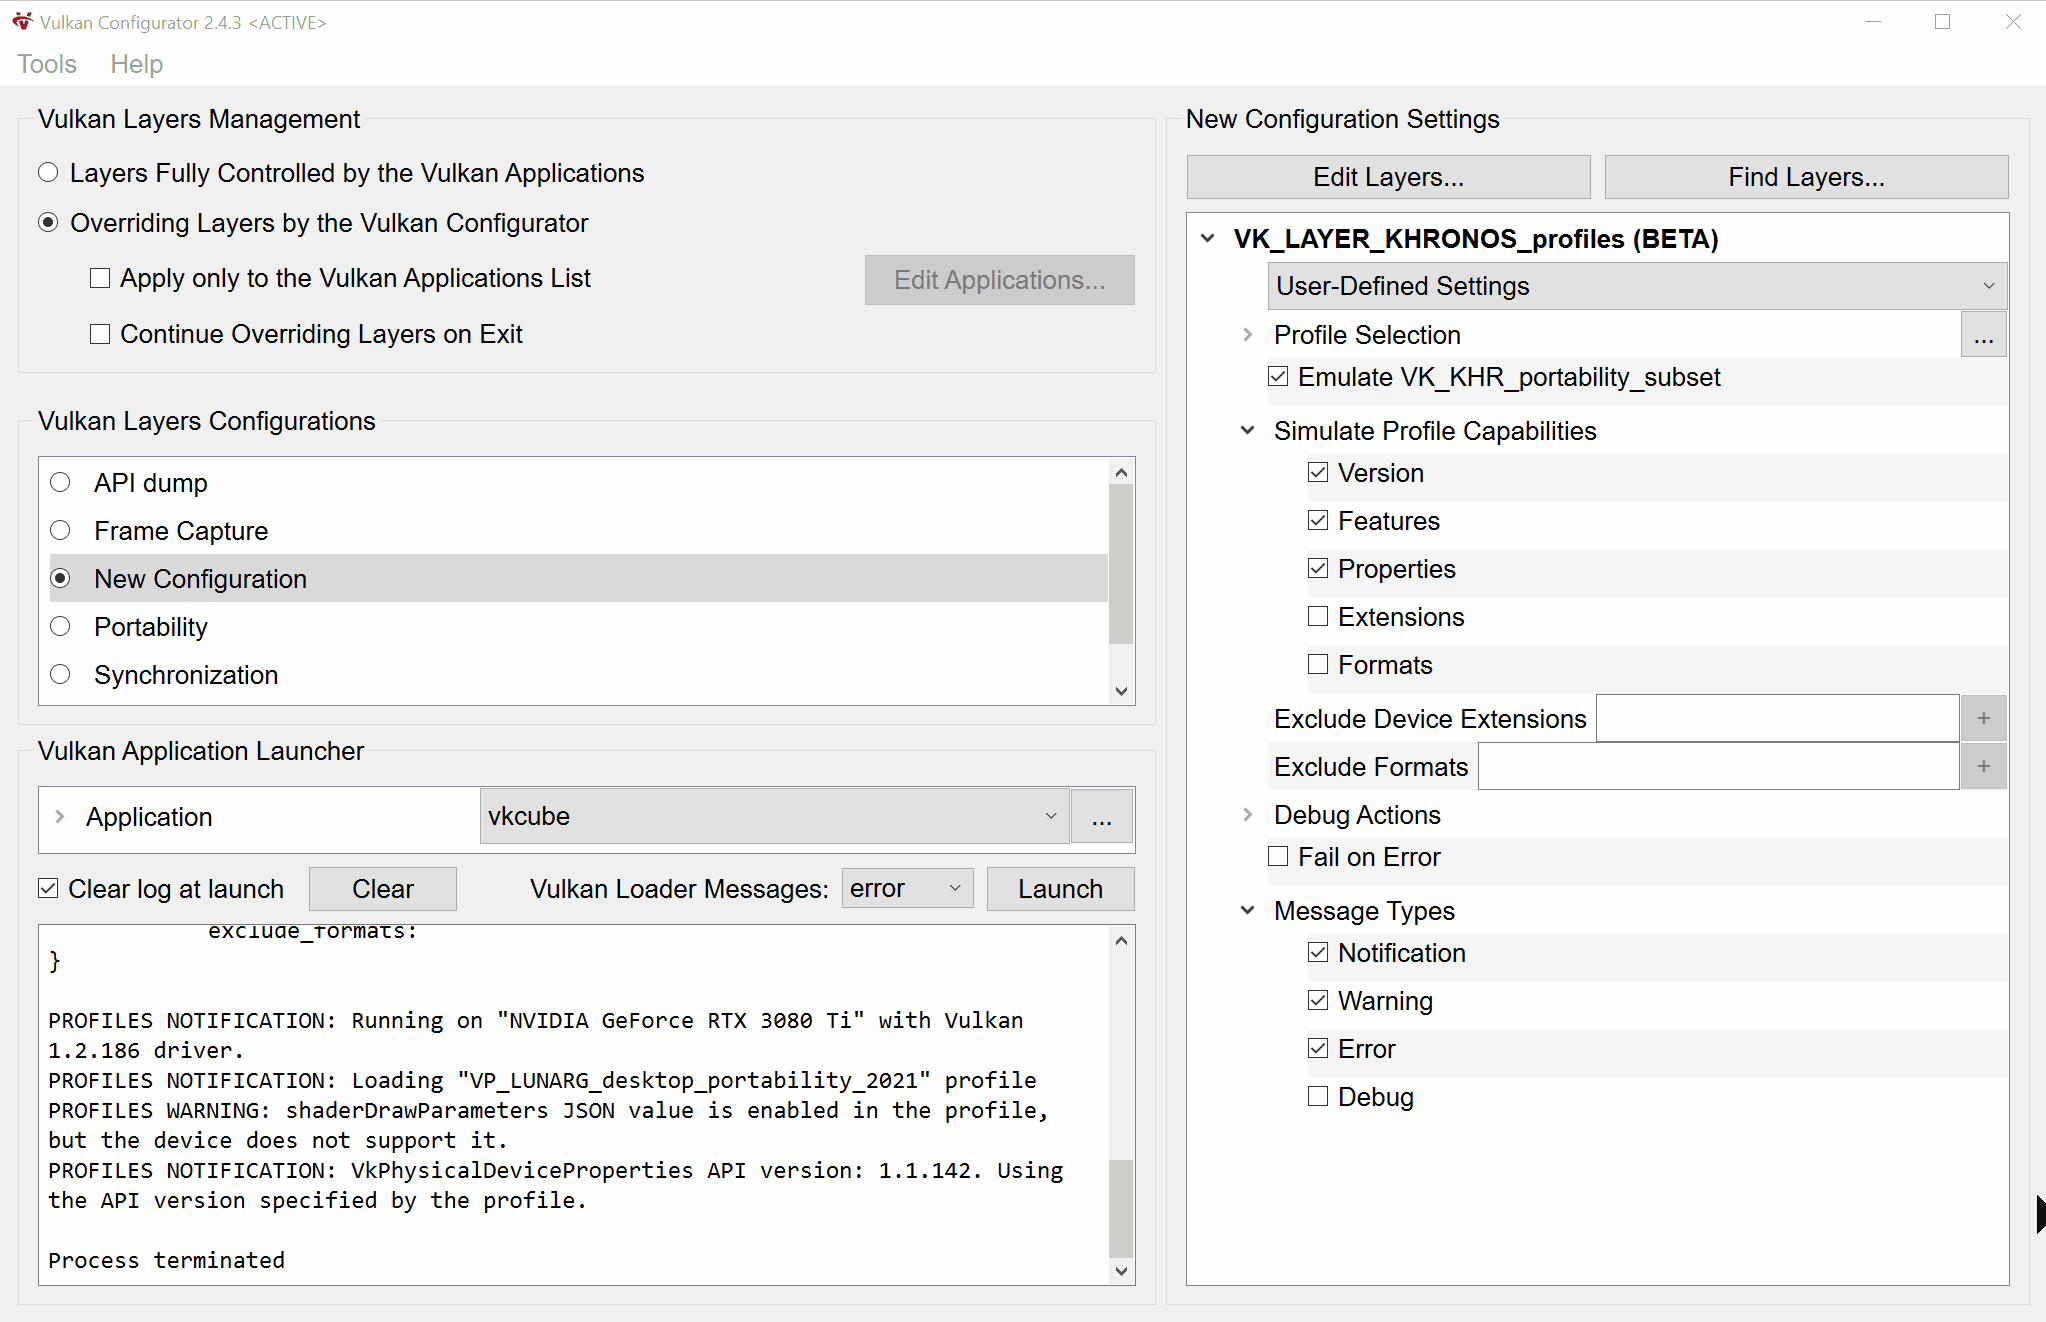Image resolution: width=2046 pixels, height=1322 pixels.
Task: Open the Help menu
Action: 136,63
